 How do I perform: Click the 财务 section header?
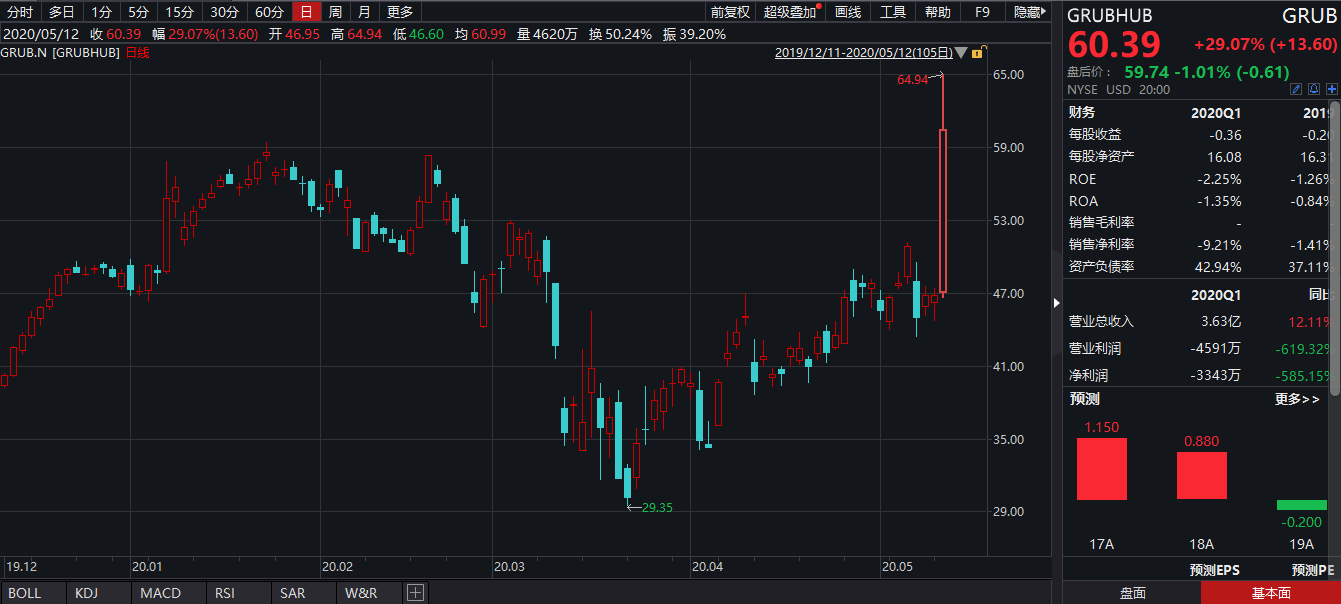pyautogui.click(x=1081, y=112)
